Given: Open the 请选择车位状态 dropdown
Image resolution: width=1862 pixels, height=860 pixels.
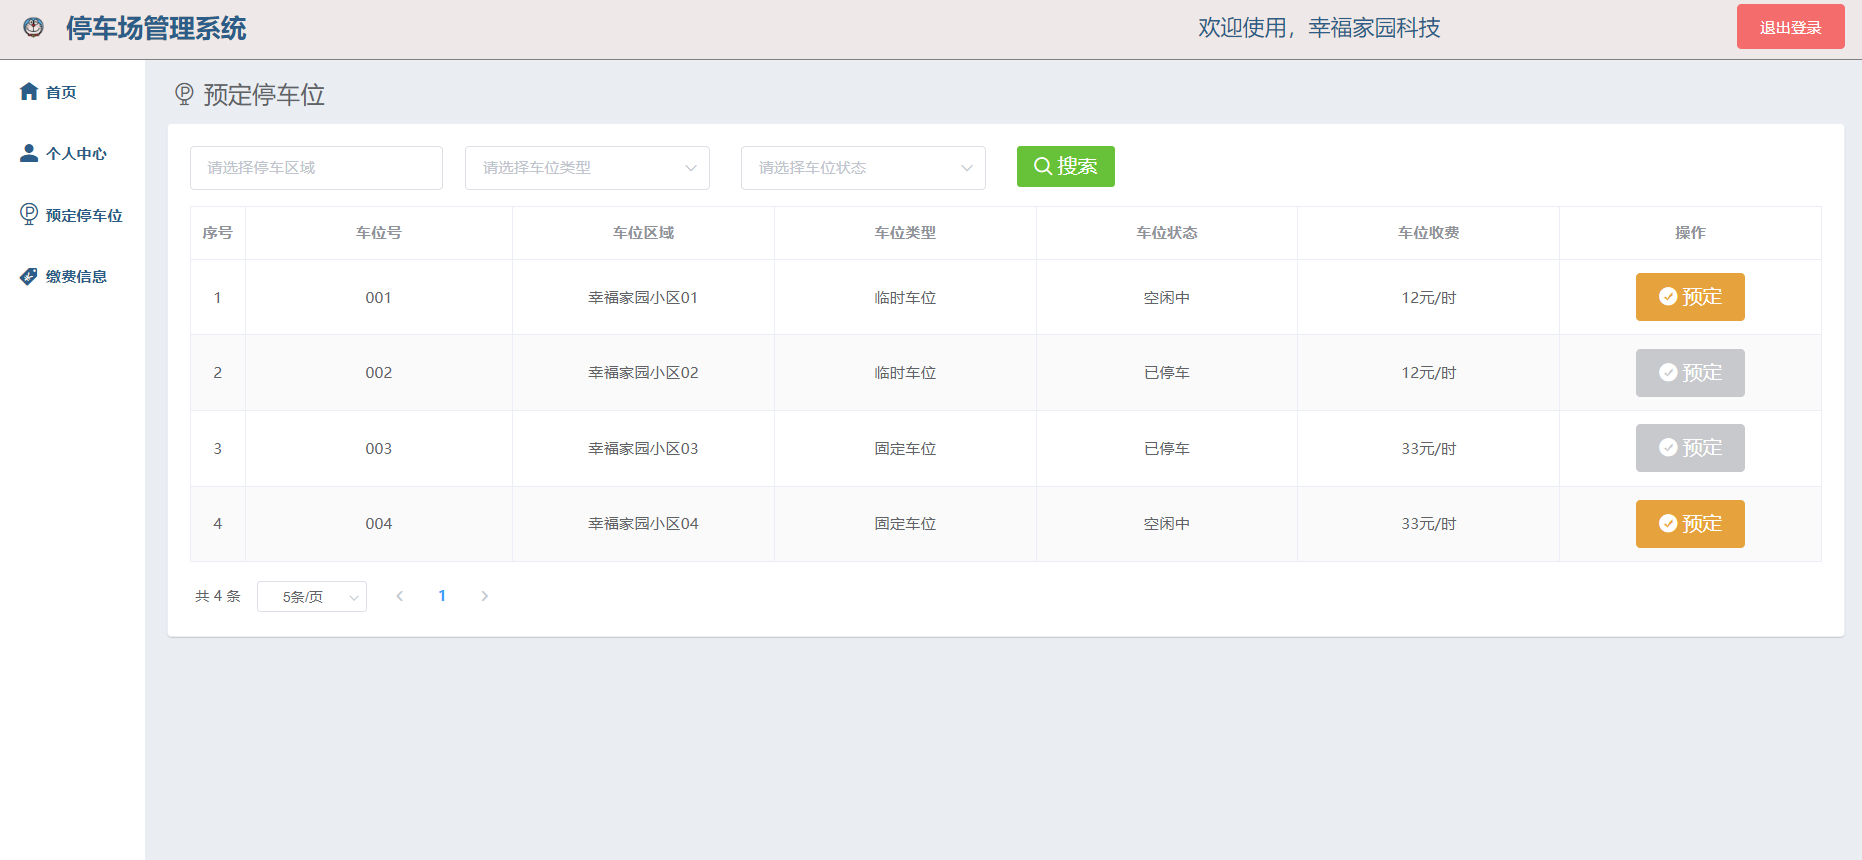Looking at the screenshot, I should 863,168.
